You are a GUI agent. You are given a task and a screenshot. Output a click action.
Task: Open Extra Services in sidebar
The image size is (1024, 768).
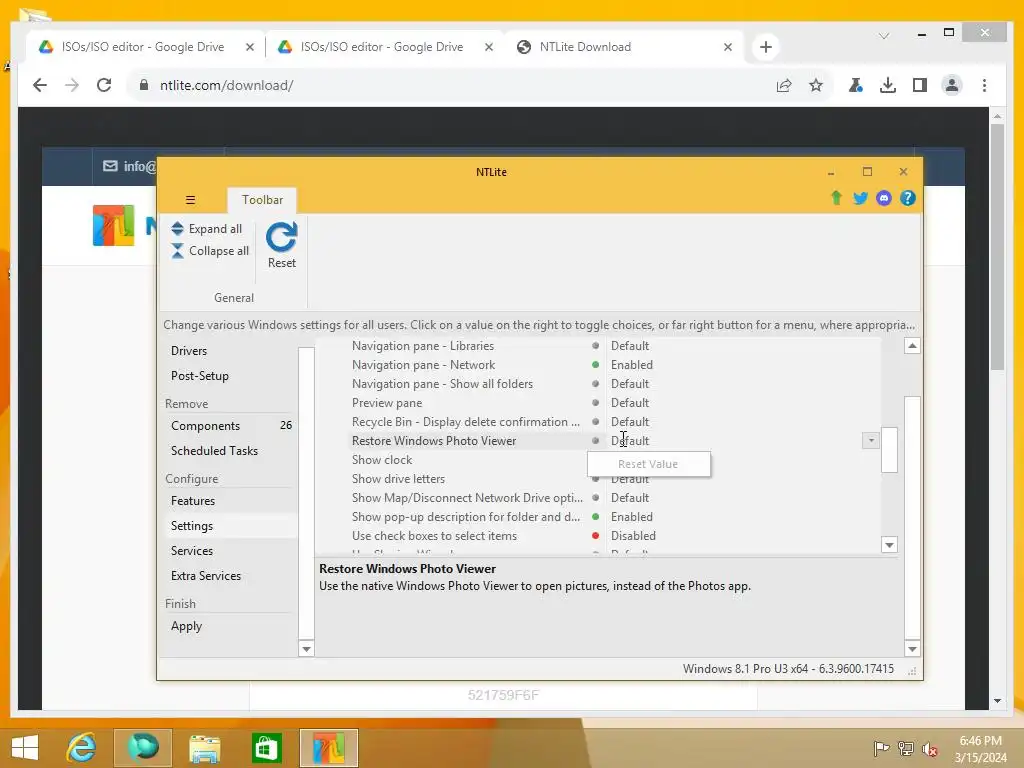point(206,575)
